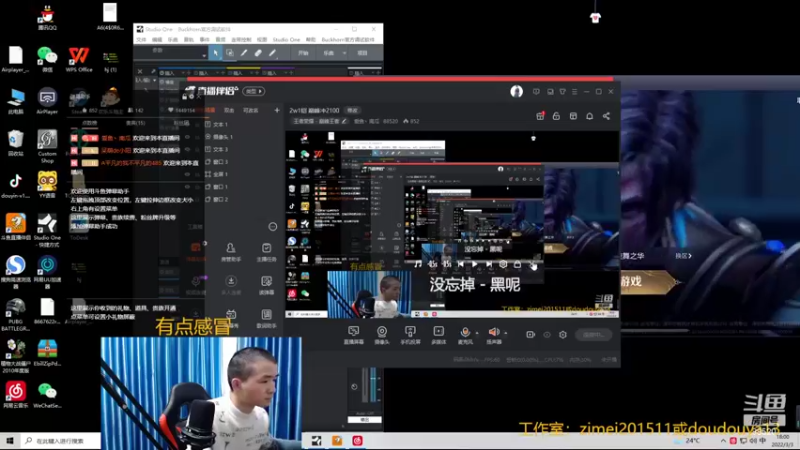The image size is (800, 450).
Task: Click the 类型 pill button beside 直播伴侣 logo
Action: [x=254, y=91]
